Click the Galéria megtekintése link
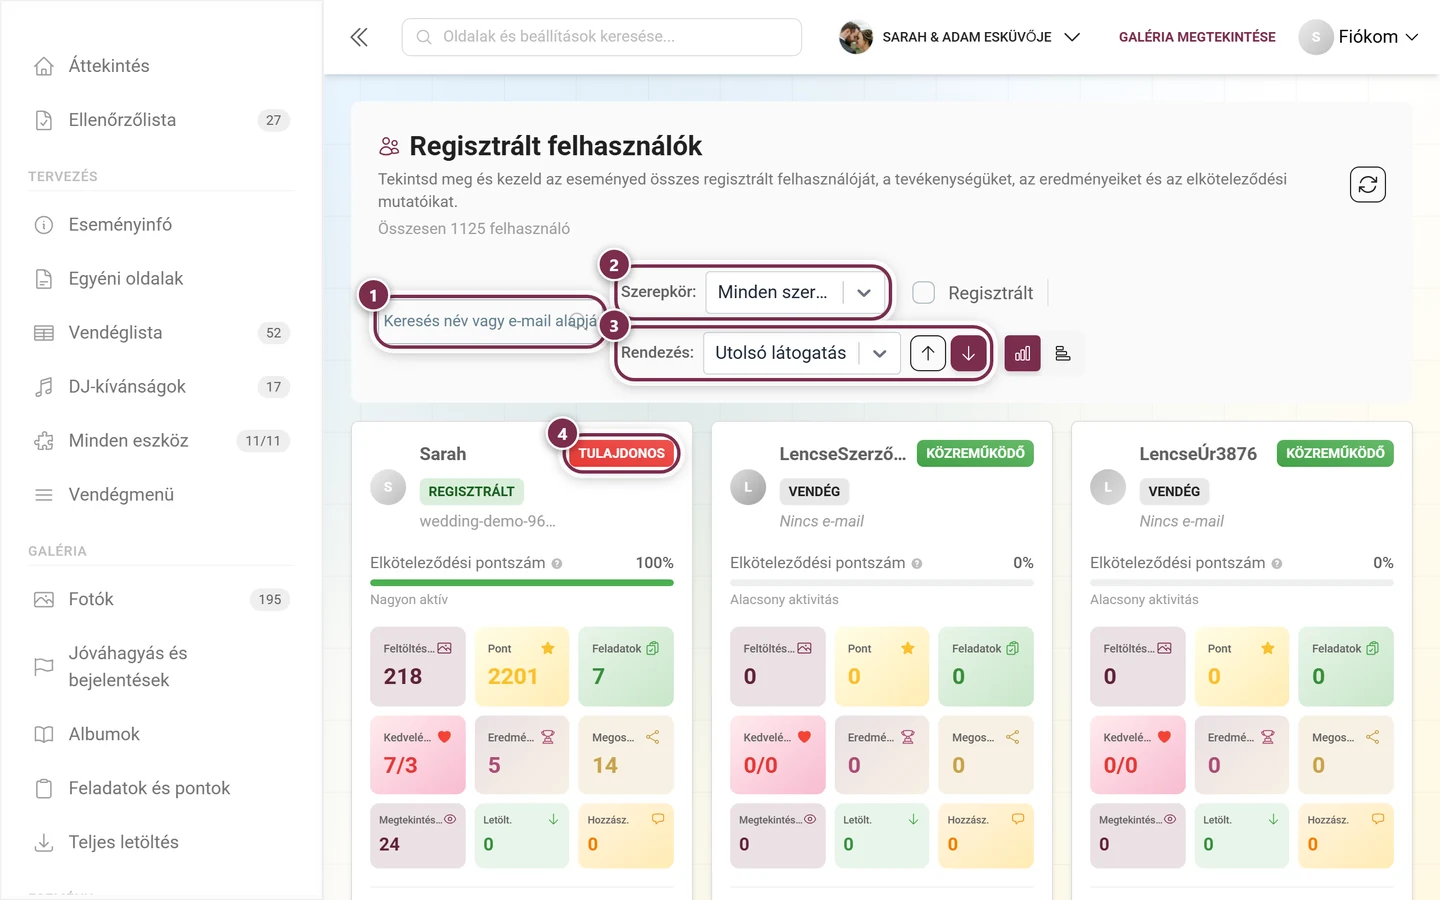1440x900 pixels. click(x=1197, y=37)
